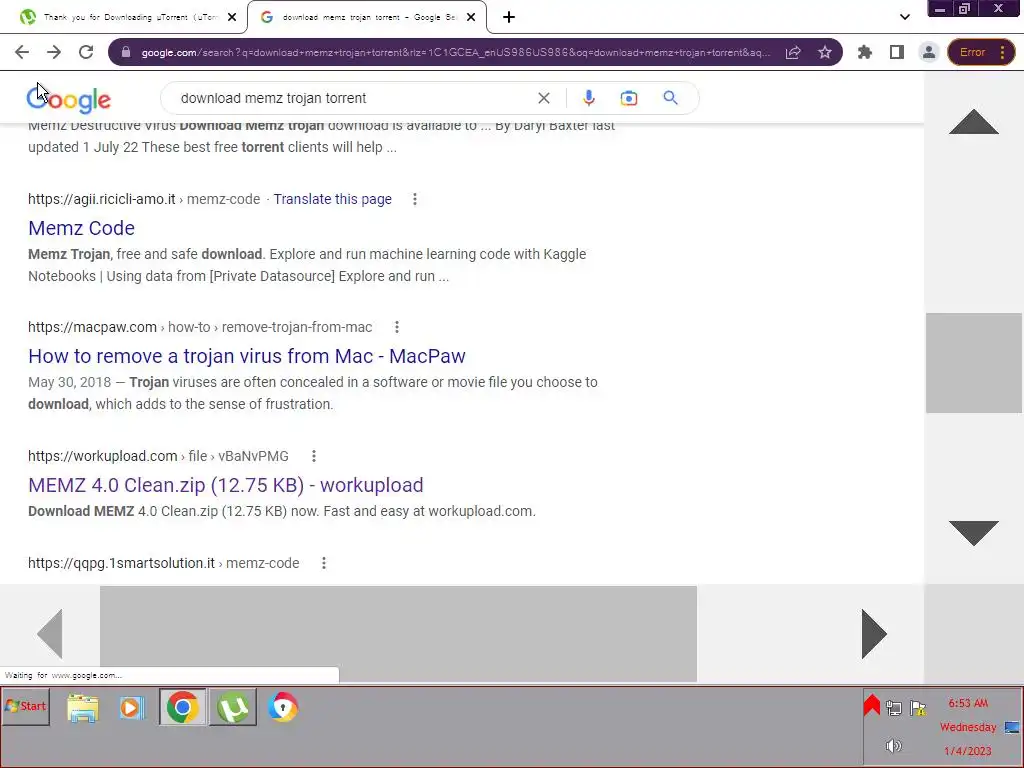Open uTorrent from the taskbar
This screenshot has width=1024, height=768.
tap(233, 707)
